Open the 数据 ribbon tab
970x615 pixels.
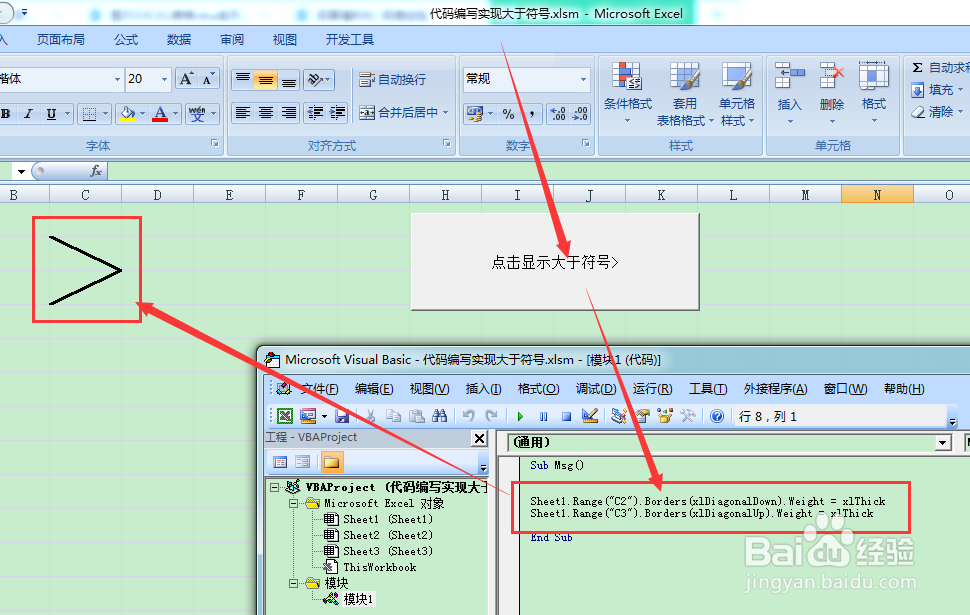coord(179,40)
